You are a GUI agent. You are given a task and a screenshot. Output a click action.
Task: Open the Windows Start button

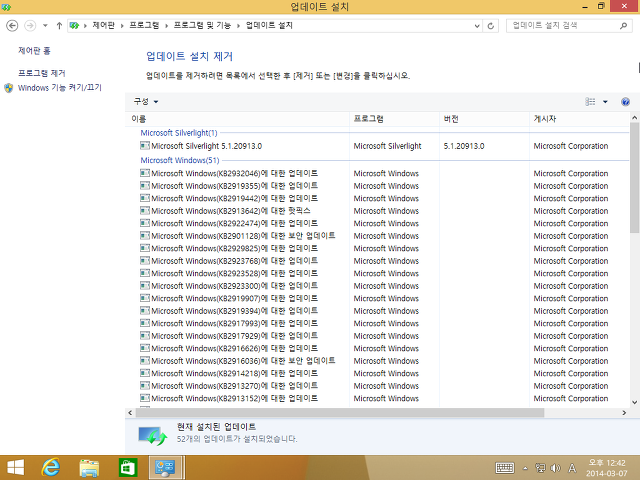pos(16,468)
